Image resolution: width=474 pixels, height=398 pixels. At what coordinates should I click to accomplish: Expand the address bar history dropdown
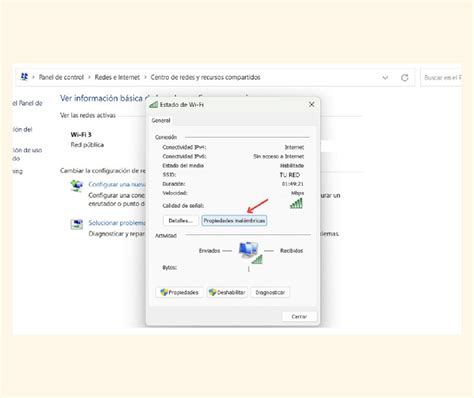tap(385, 78)
